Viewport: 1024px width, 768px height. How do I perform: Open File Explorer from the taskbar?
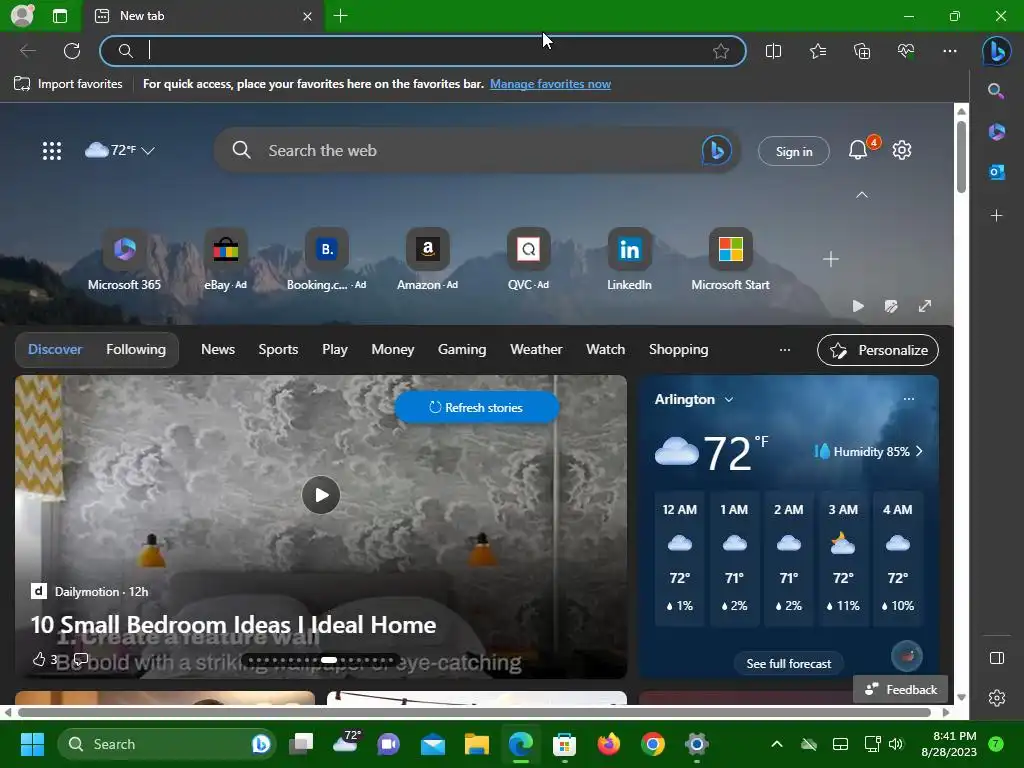click(x=477, y=744)
